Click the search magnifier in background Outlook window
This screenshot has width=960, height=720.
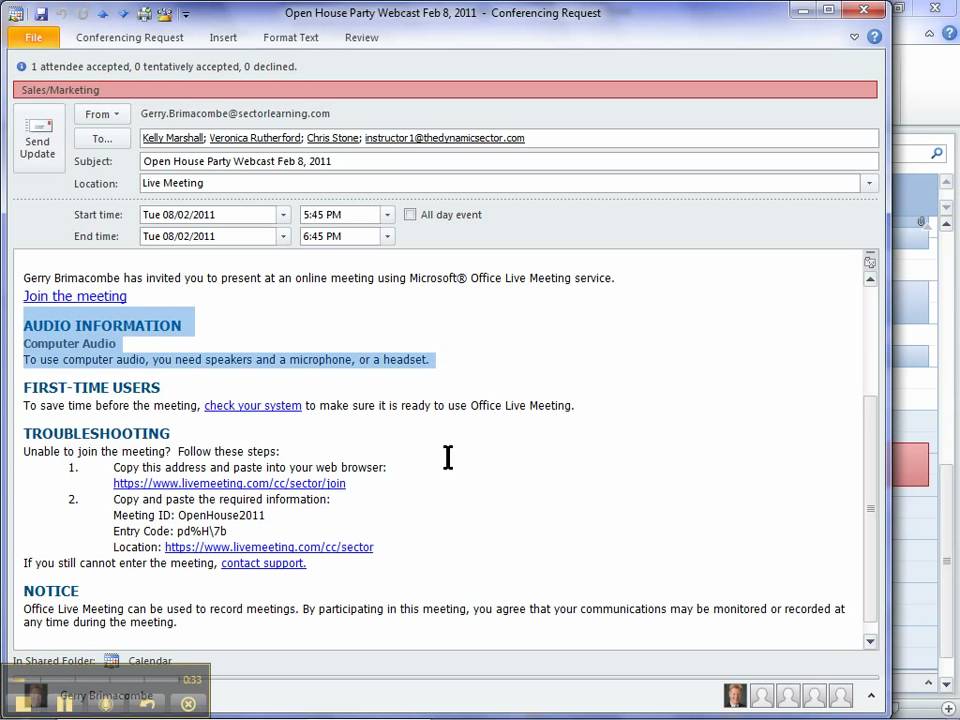[937, 153]
